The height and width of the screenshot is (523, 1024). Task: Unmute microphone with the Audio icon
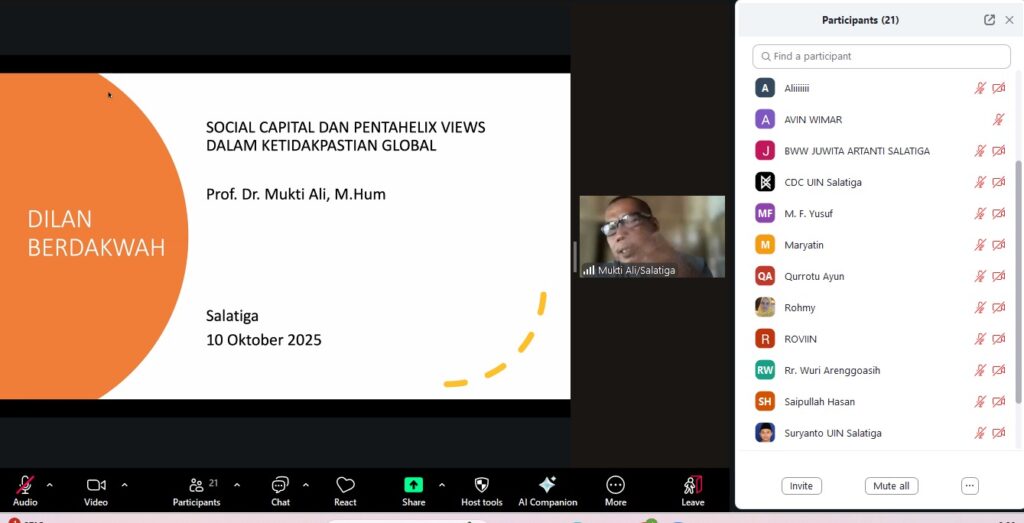(25, 486)
